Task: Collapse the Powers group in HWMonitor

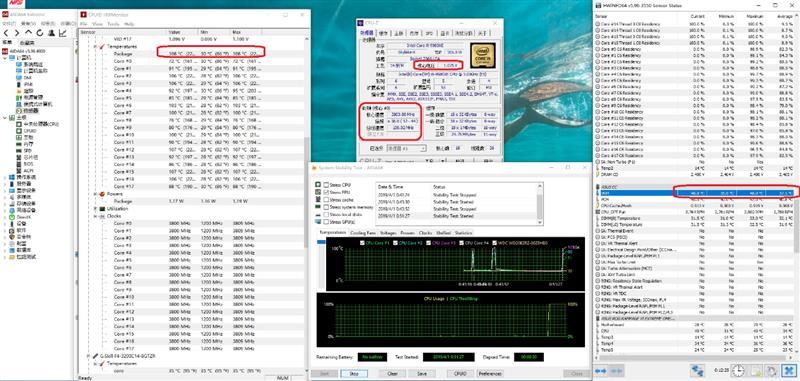Action: (95, 194)
